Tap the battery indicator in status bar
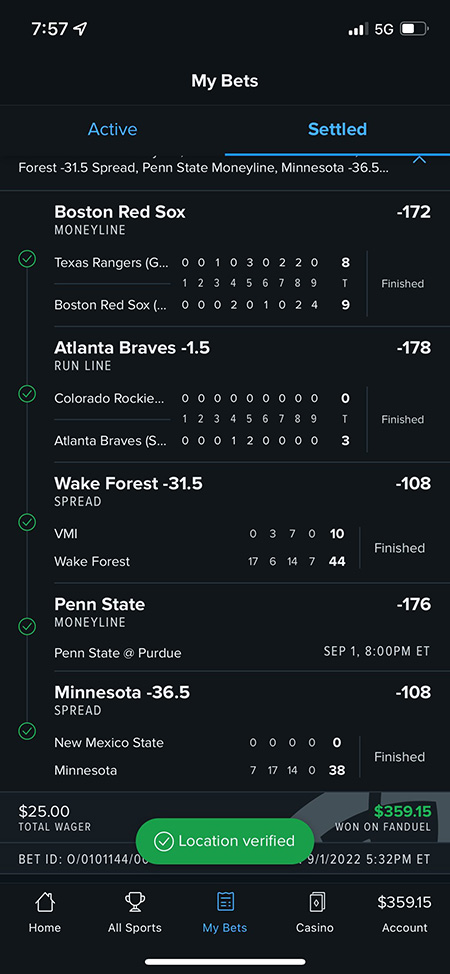Image resolution: width=450 pixels, height=974 pixels. pyautogui.click(x=414, y=29)
